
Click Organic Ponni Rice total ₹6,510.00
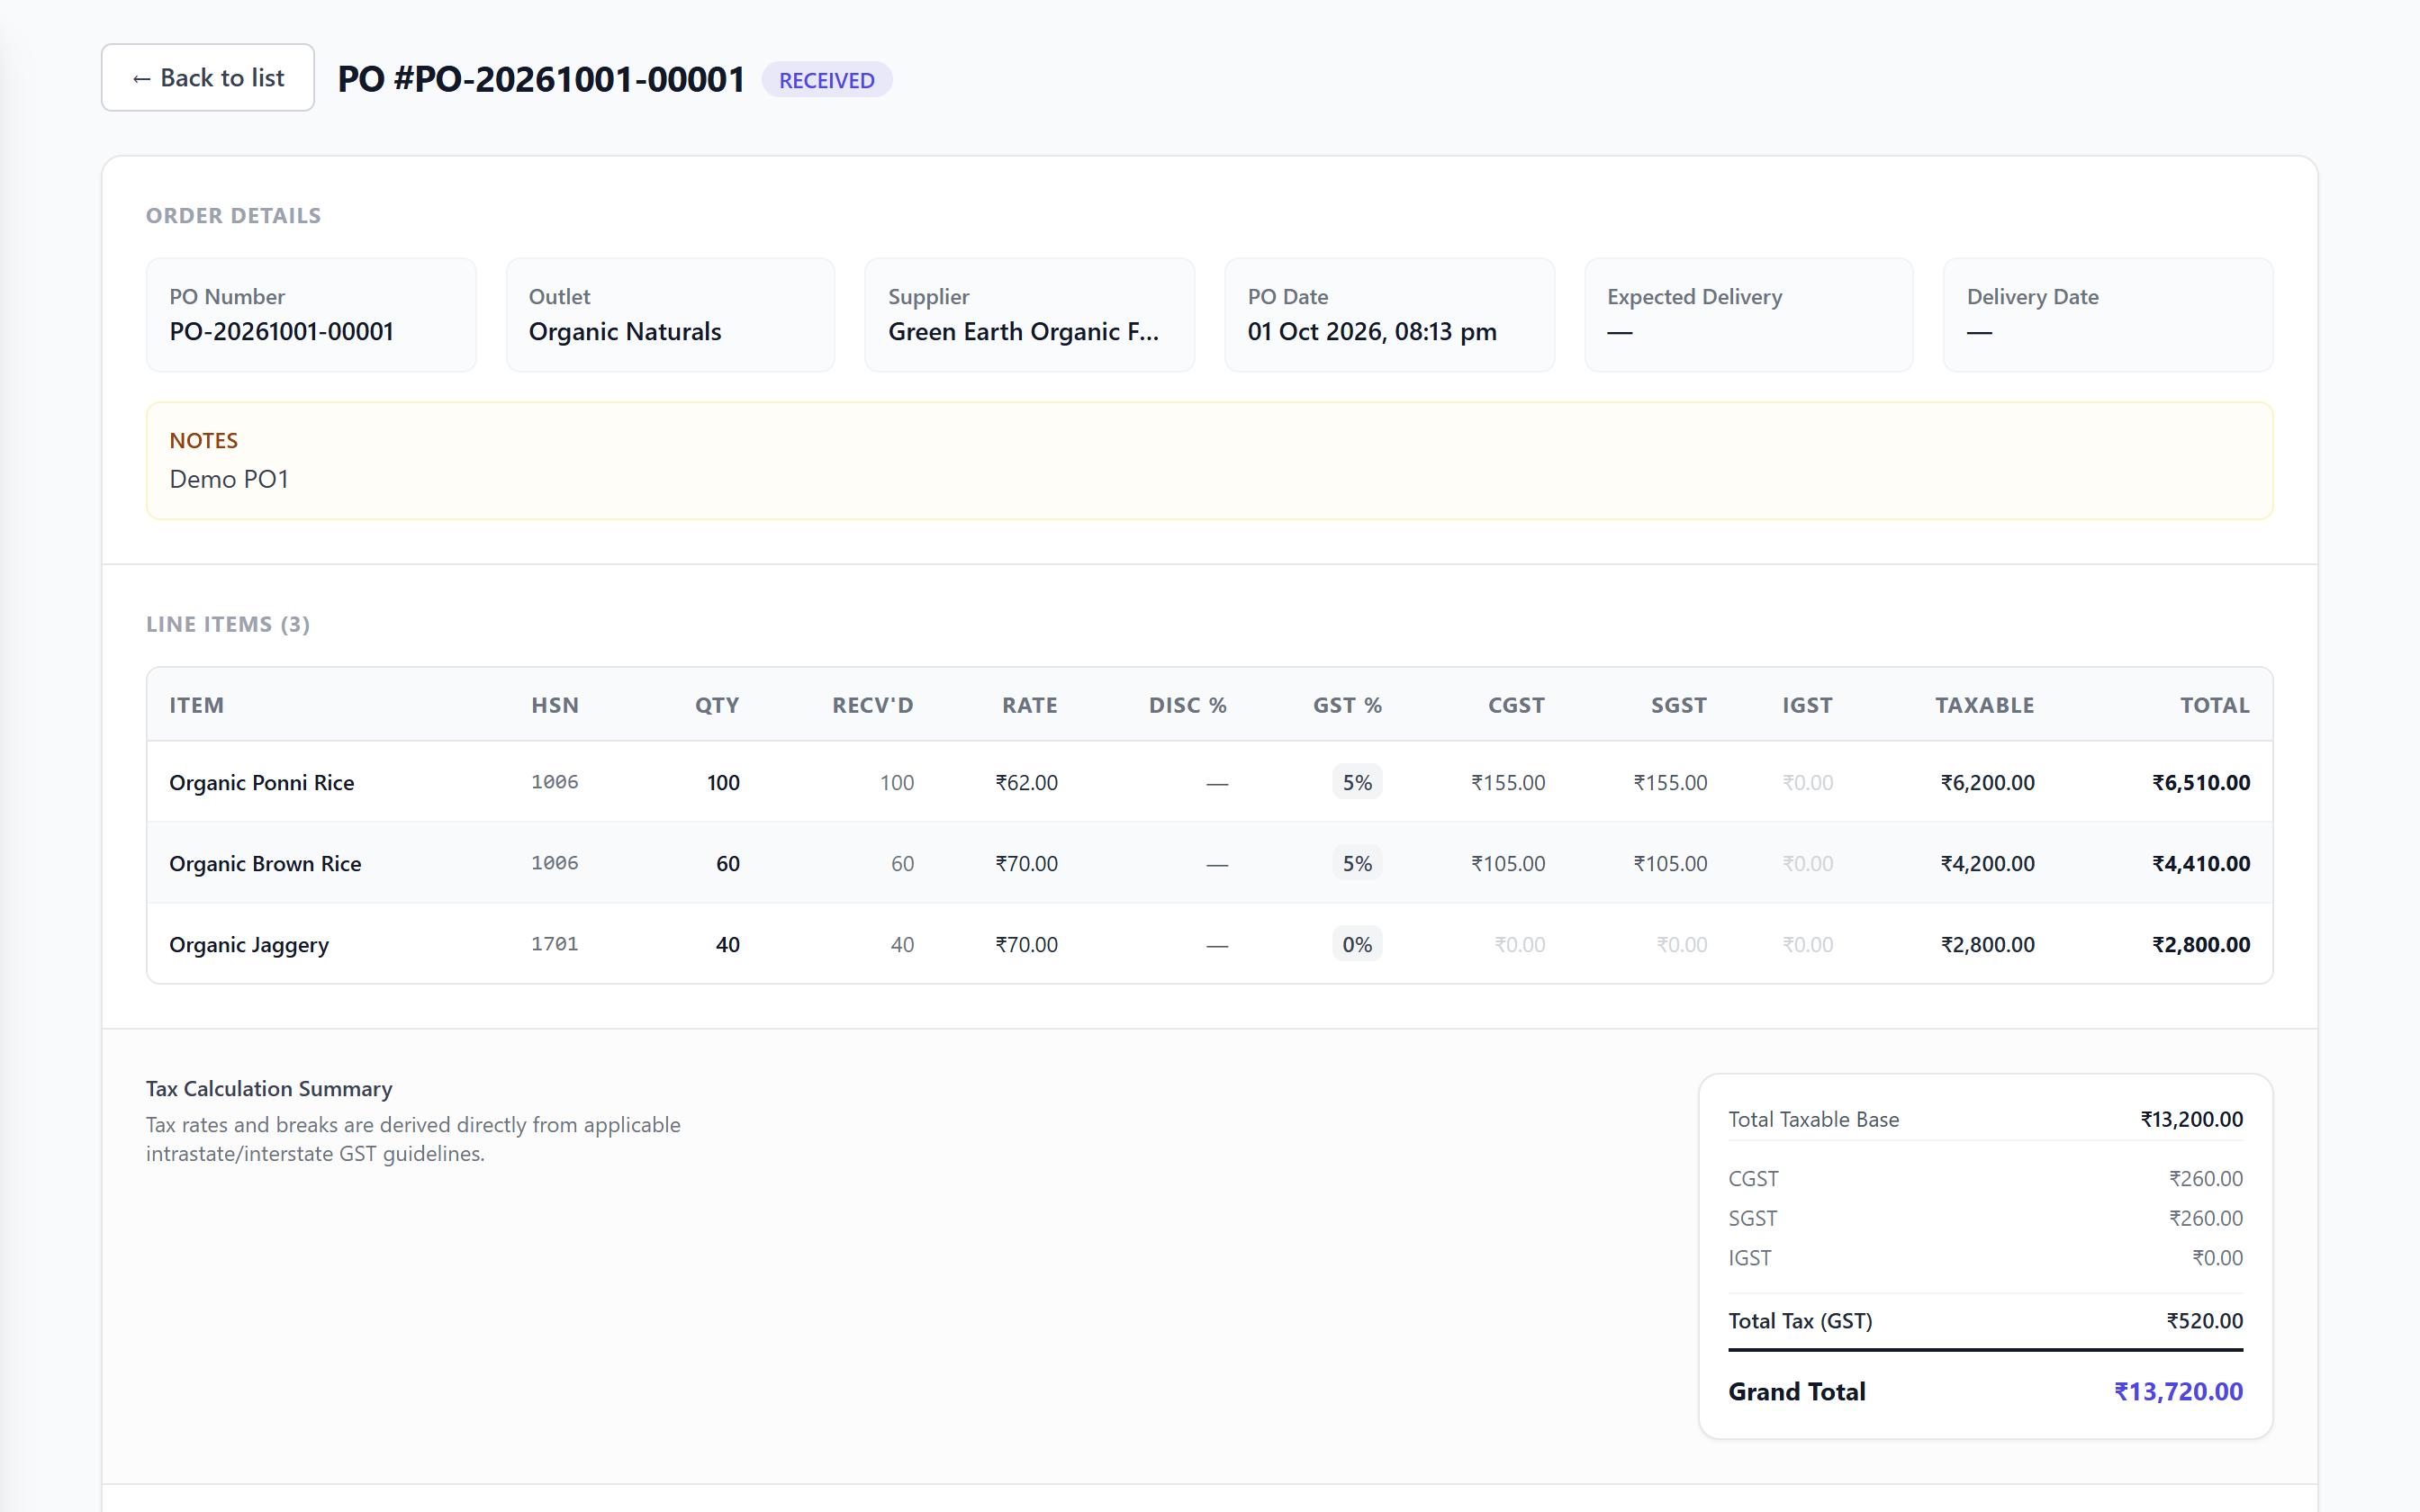coord(2201,782)
